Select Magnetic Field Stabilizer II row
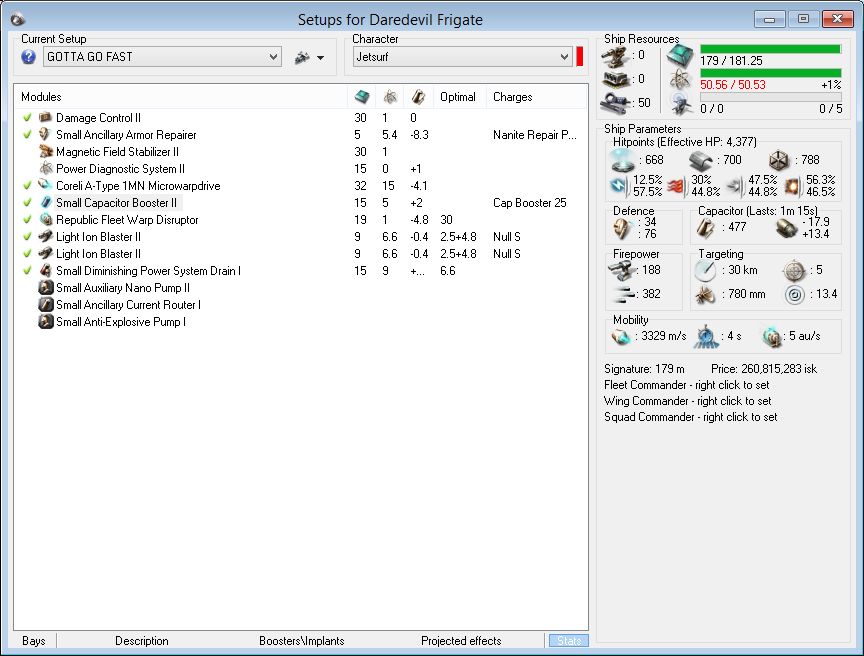Screen dimensions: 864x656 pos(300,152)
